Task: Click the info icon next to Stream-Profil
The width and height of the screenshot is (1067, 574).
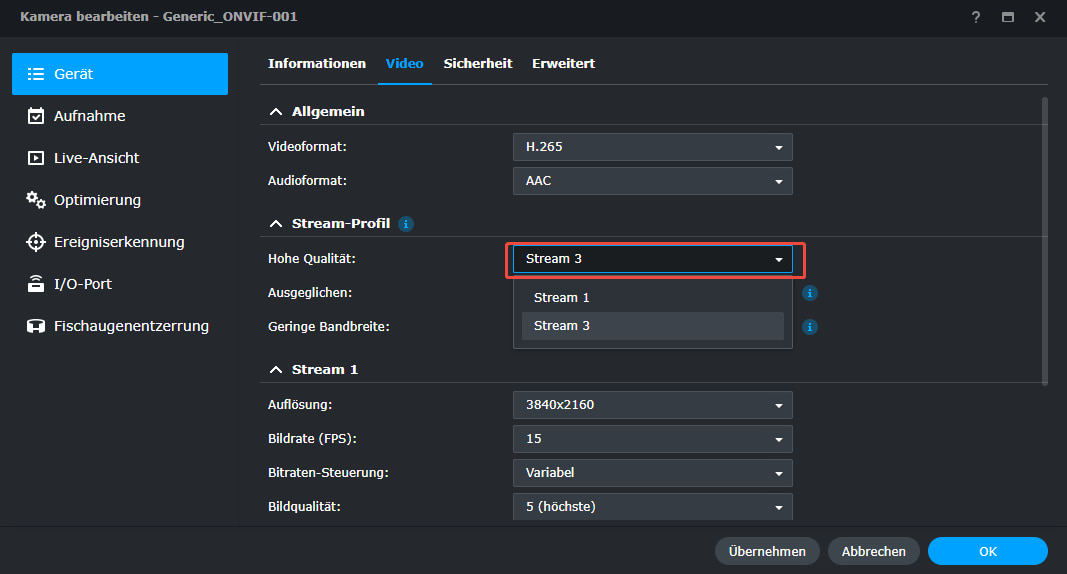Action: [x=406, y=224]
